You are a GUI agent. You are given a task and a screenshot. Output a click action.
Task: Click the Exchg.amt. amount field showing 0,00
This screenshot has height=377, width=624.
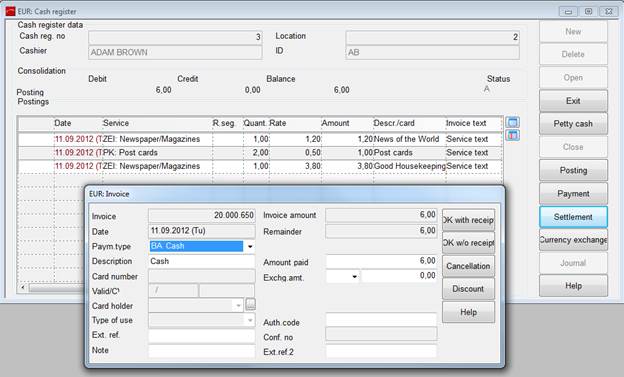399,276
